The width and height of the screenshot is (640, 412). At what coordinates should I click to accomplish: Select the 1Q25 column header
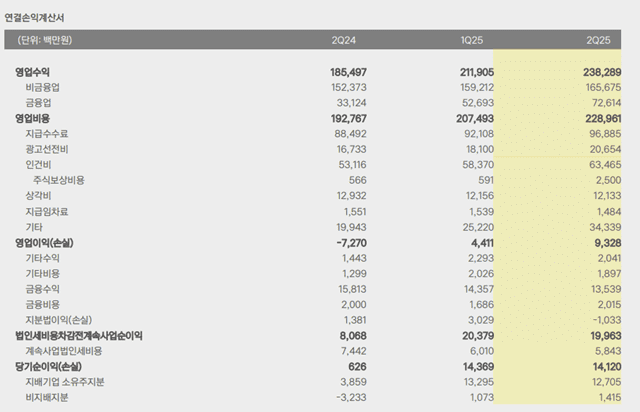[x=471, y=40]
